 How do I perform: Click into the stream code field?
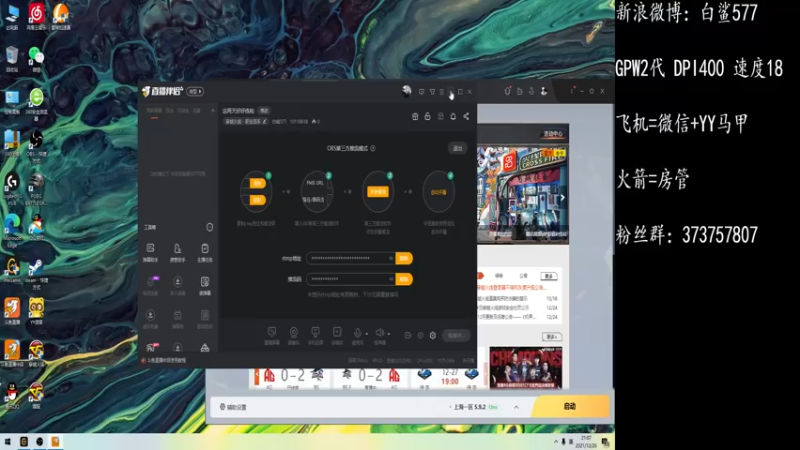coord(351,279)
